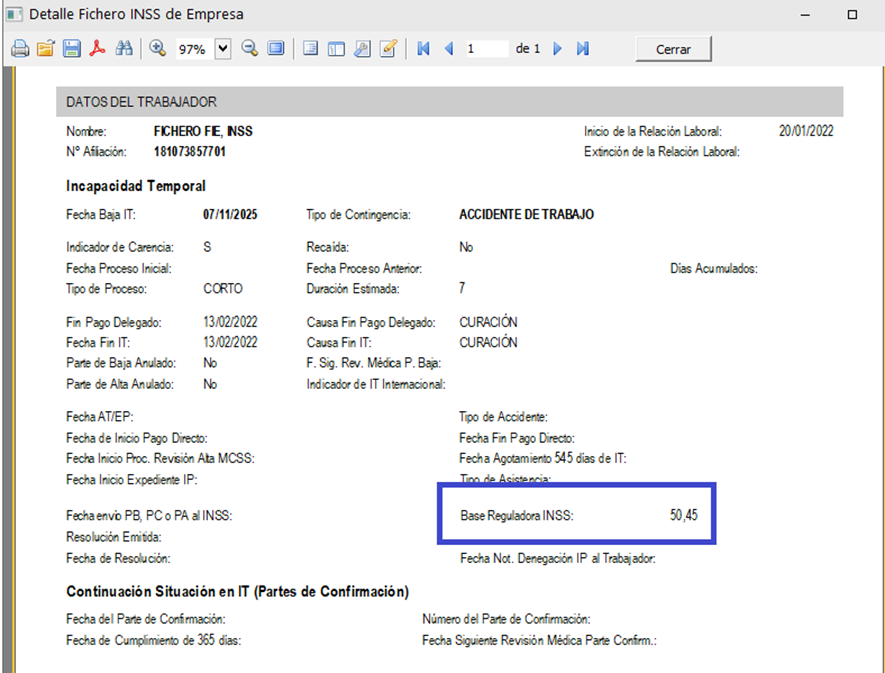Image resolution: width=885 pixels, height=673 pixels.
Task: Save report with the floppy disk icon
Action: click(x=72, y=49)
